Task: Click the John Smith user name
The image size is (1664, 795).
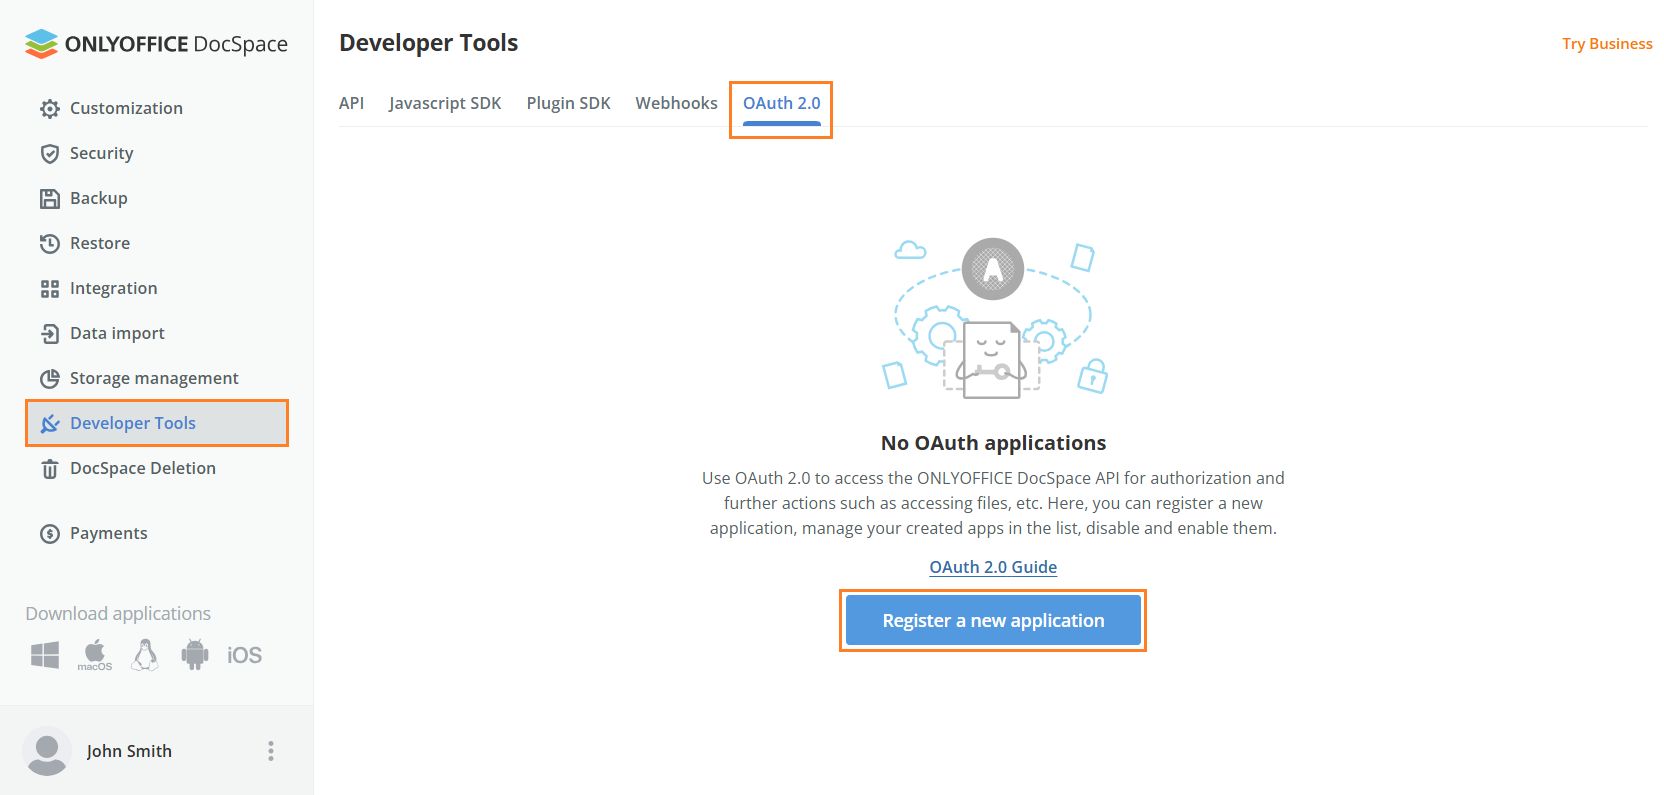Action: click(x=129, y=751)
